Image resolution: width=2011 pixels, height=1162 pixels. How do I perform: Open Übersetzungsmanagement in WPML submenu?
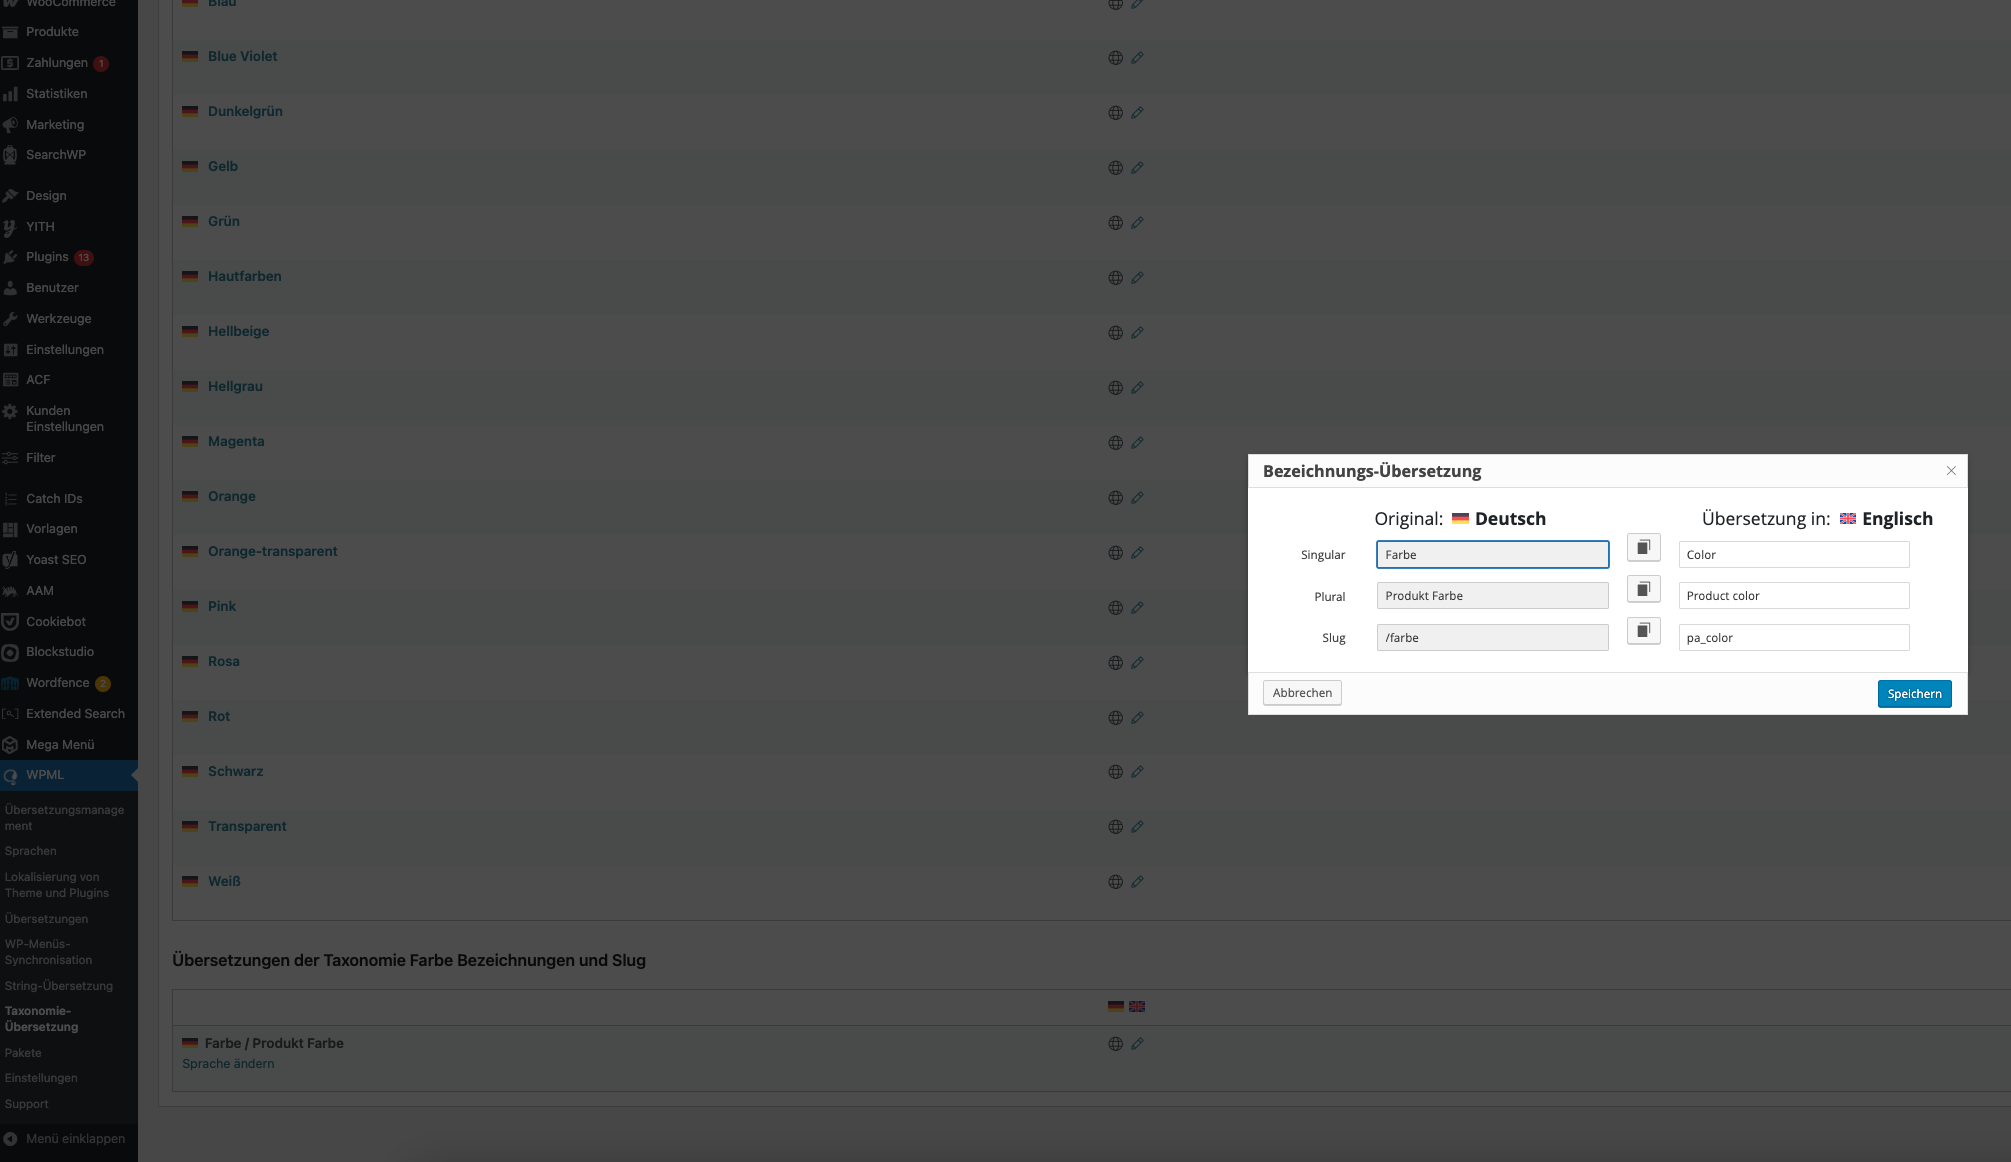(64, 818)
